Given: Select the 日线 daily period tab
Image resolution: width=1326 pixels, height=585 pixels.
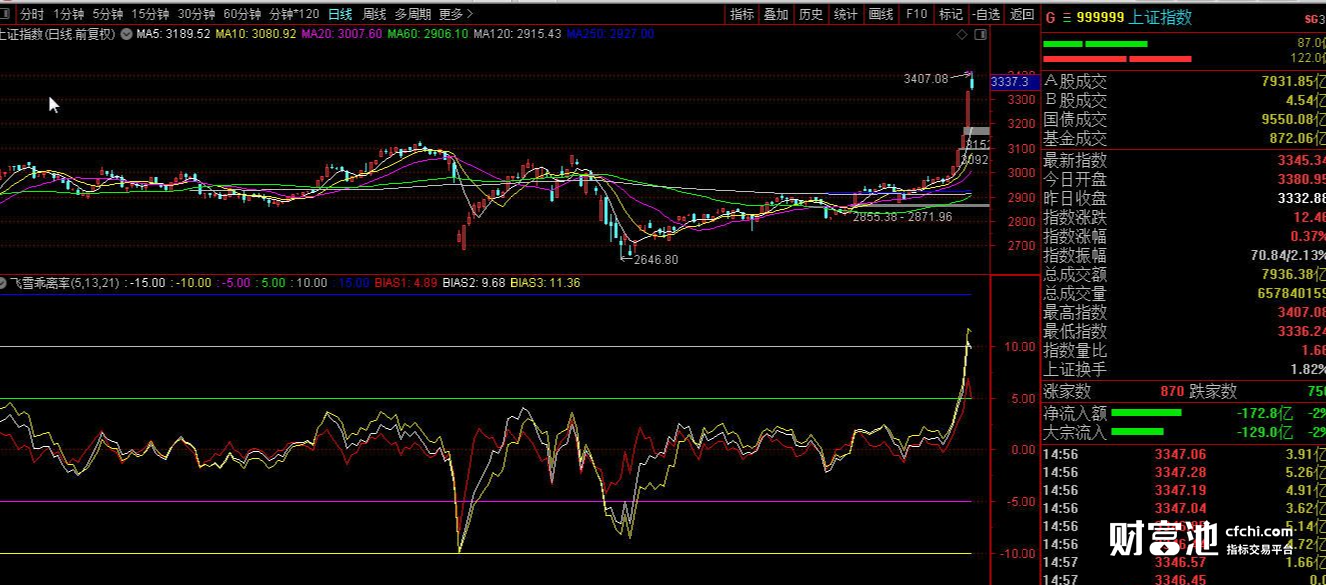Looking at the screenshot, I should pyautogui.click(x=340, y=14).
